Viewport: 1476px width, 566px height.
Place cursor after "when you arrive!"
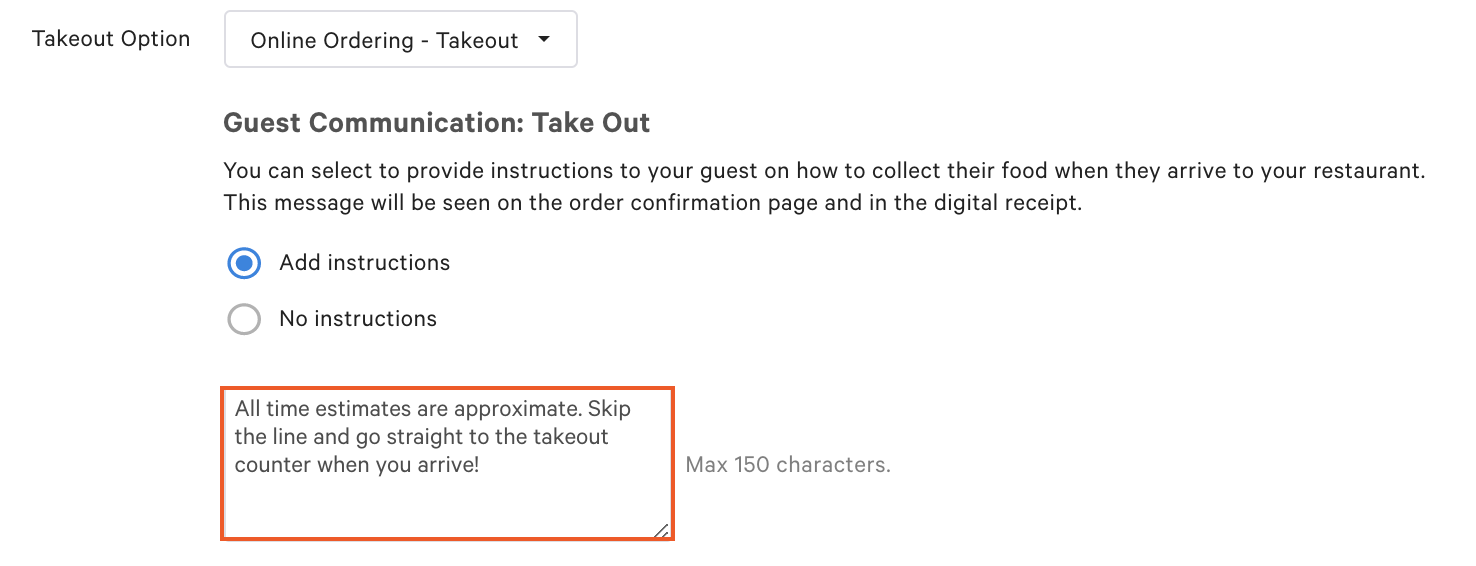(482, 465)
